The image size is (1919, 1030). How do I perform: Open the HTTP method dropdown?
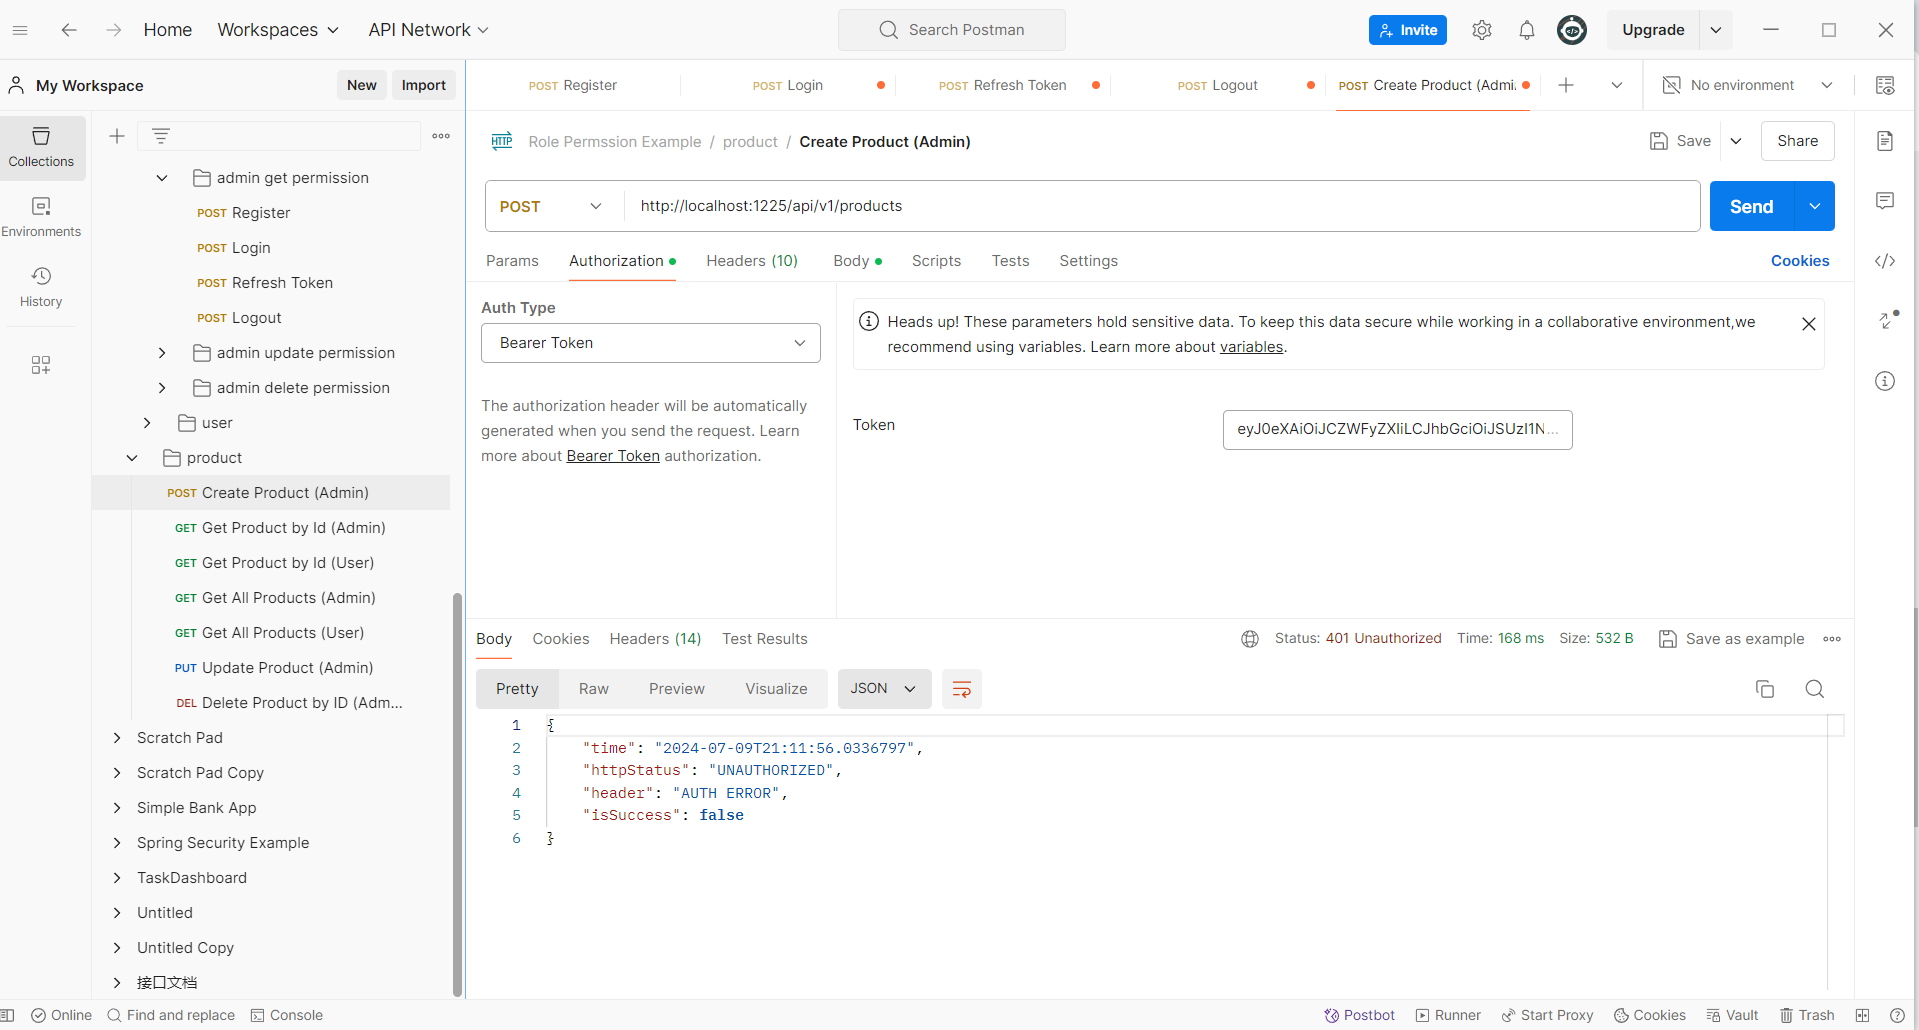point(551,206)
